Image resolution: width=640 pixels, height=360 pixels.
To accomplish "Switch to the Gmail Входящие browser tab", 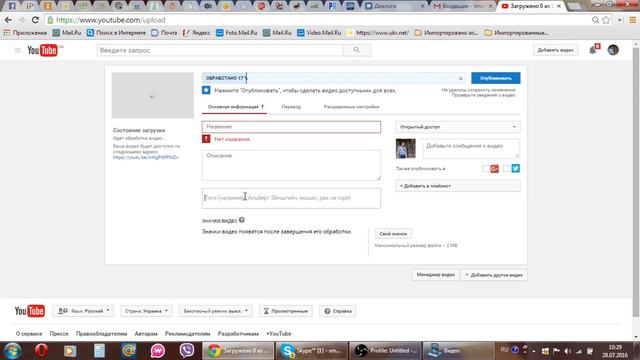I will (x=462, y=6).
